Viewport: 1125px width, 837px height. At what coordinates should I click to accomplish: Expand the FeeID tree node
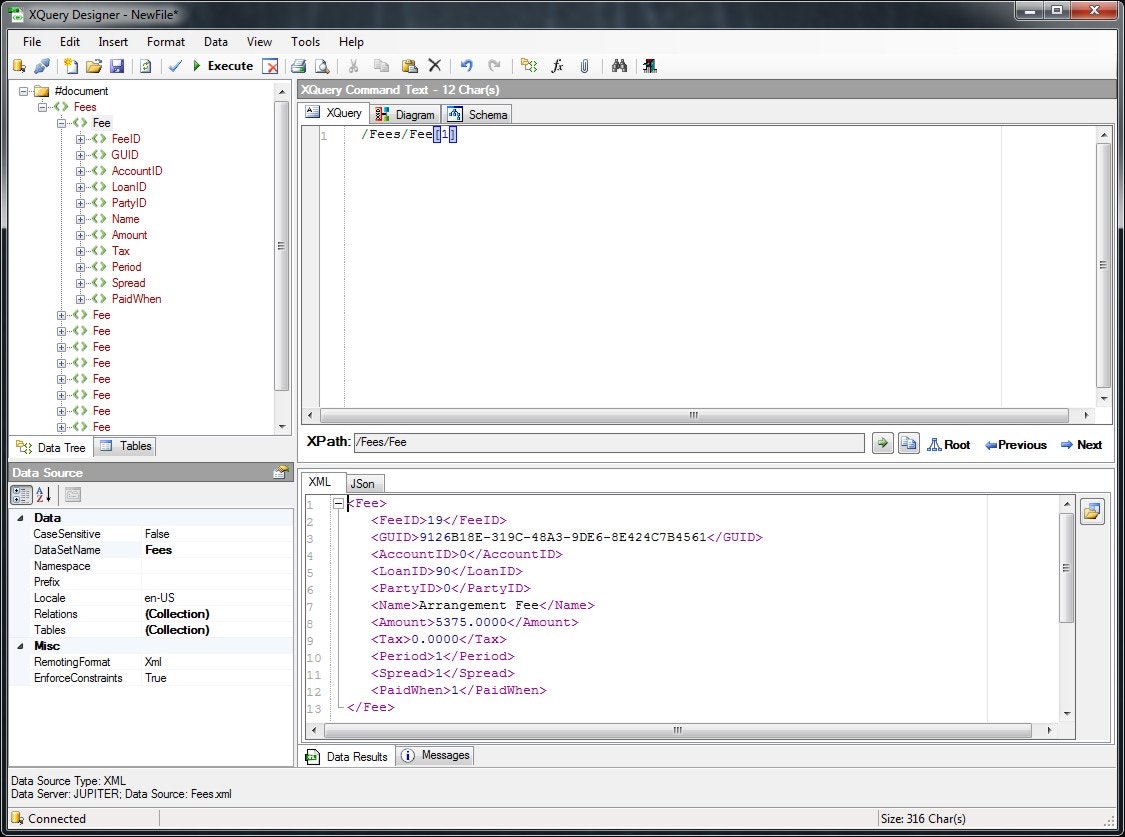tap(79, 138)
